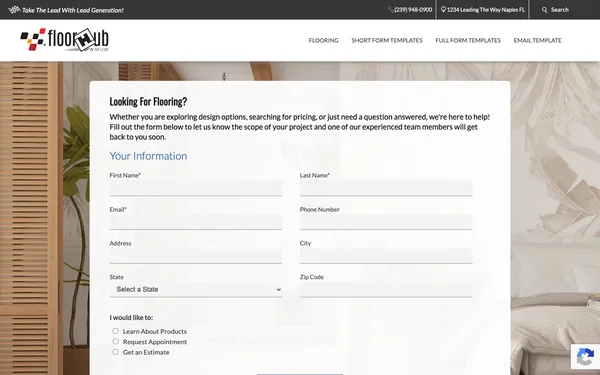The image size is (600, 375).
Task: Click the reCAPTCHA badge
Action: (x=585, y=357)
